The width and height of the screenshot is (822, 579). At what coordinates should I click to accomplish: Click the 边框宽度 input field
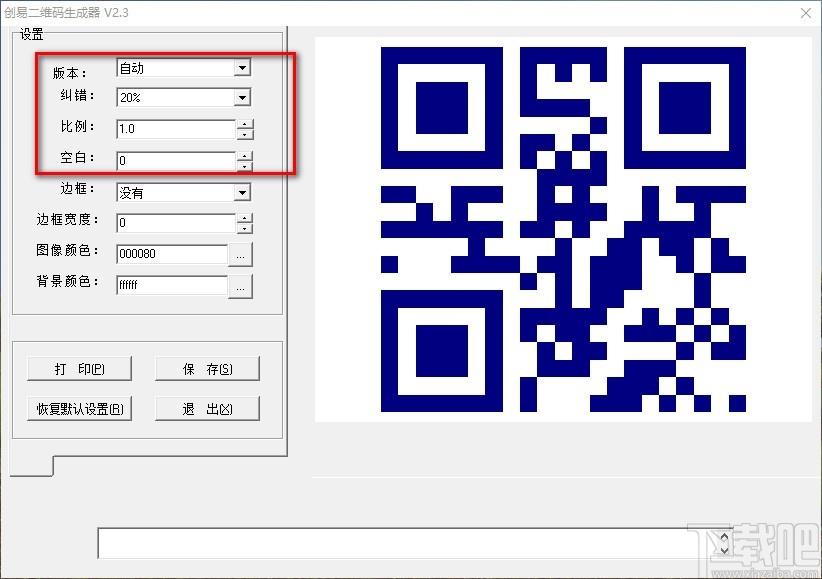(x=176, y=223)
